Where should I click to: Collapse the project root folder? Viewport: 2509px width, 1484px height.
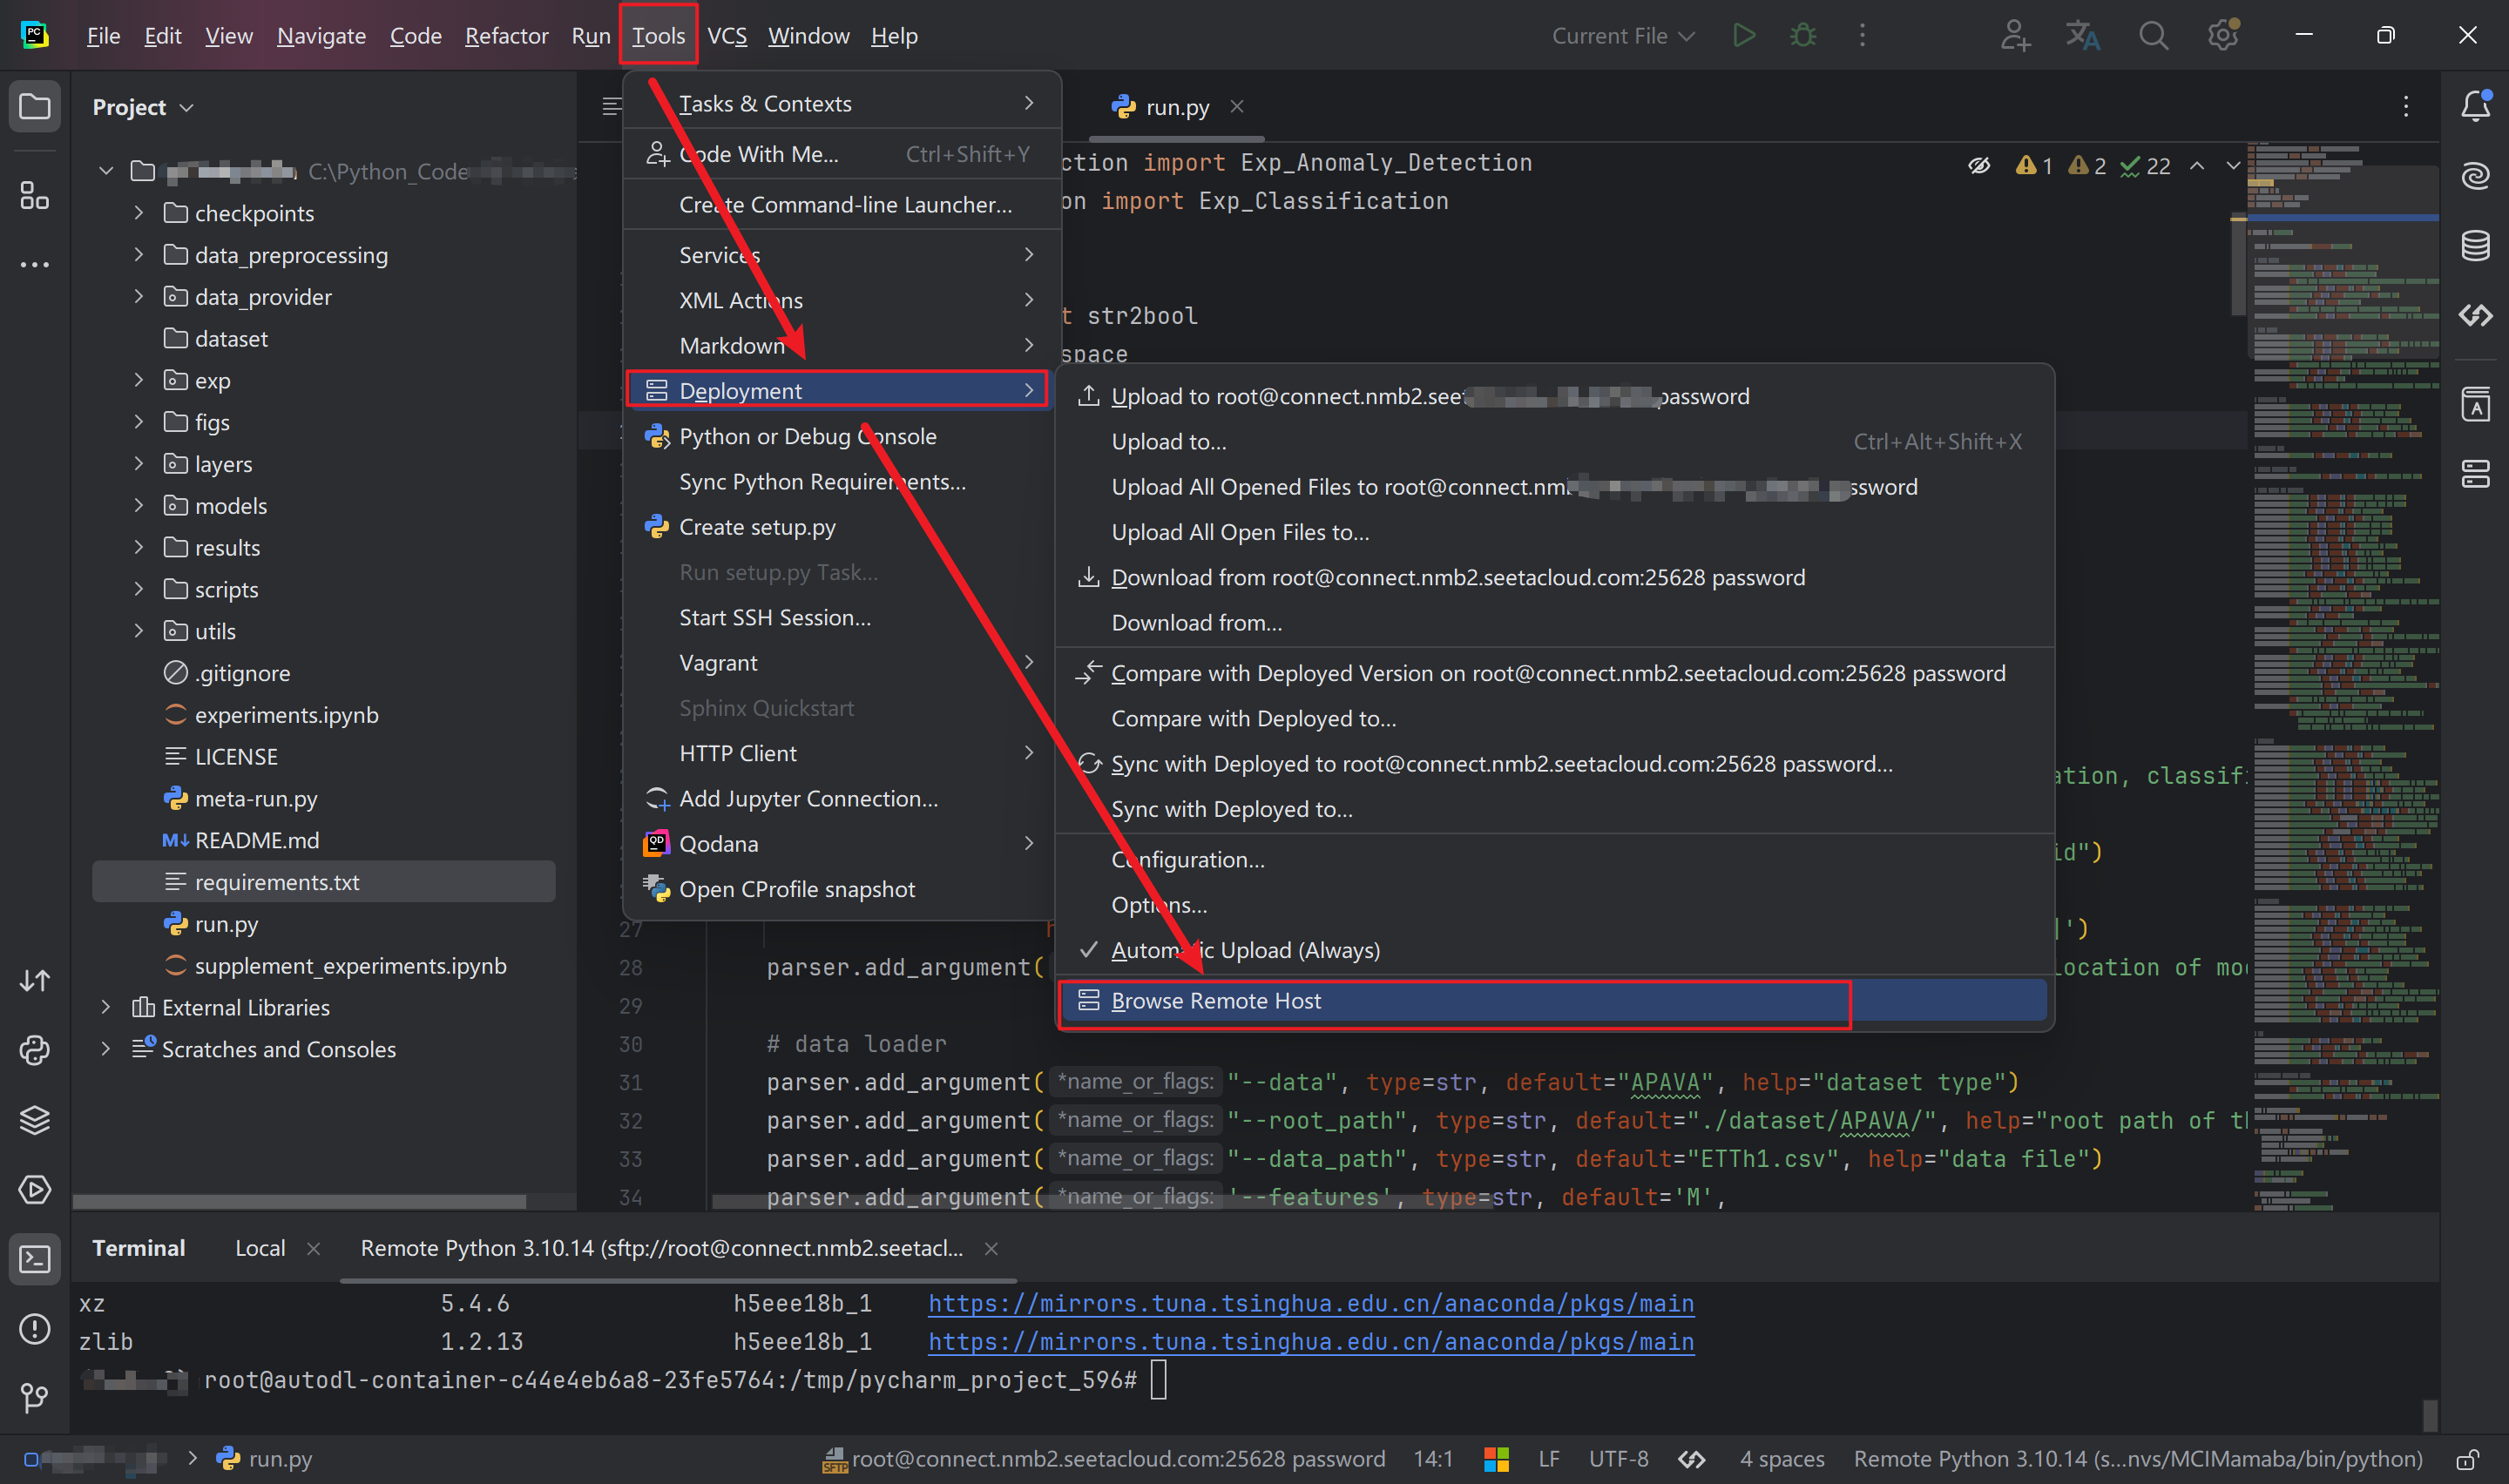(105, 171)
